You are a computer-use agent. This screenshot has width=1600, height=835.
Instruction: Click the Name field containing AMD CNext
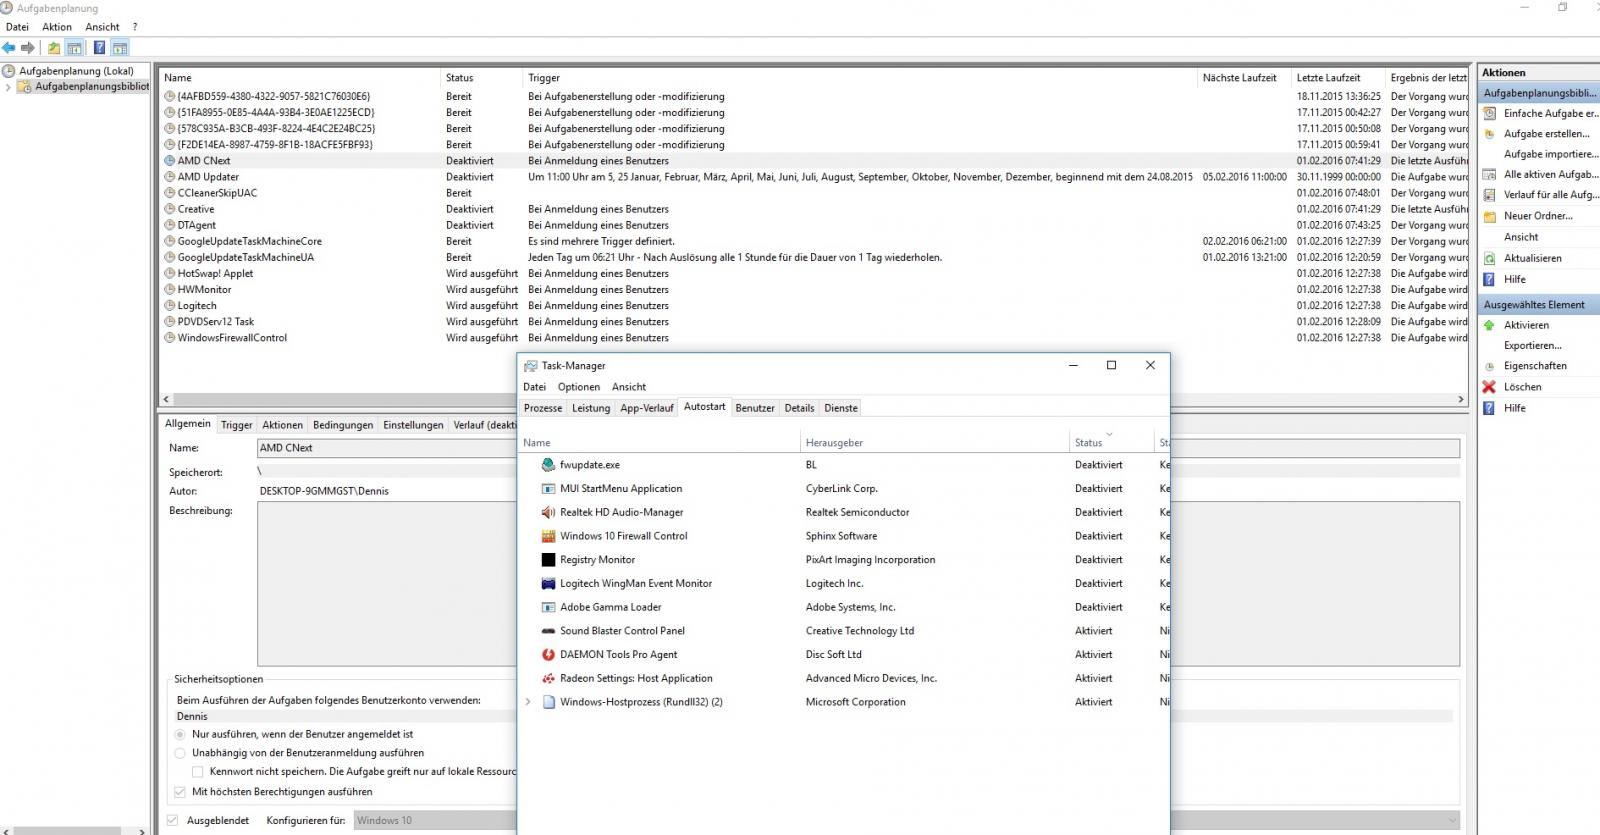(858, 448)
